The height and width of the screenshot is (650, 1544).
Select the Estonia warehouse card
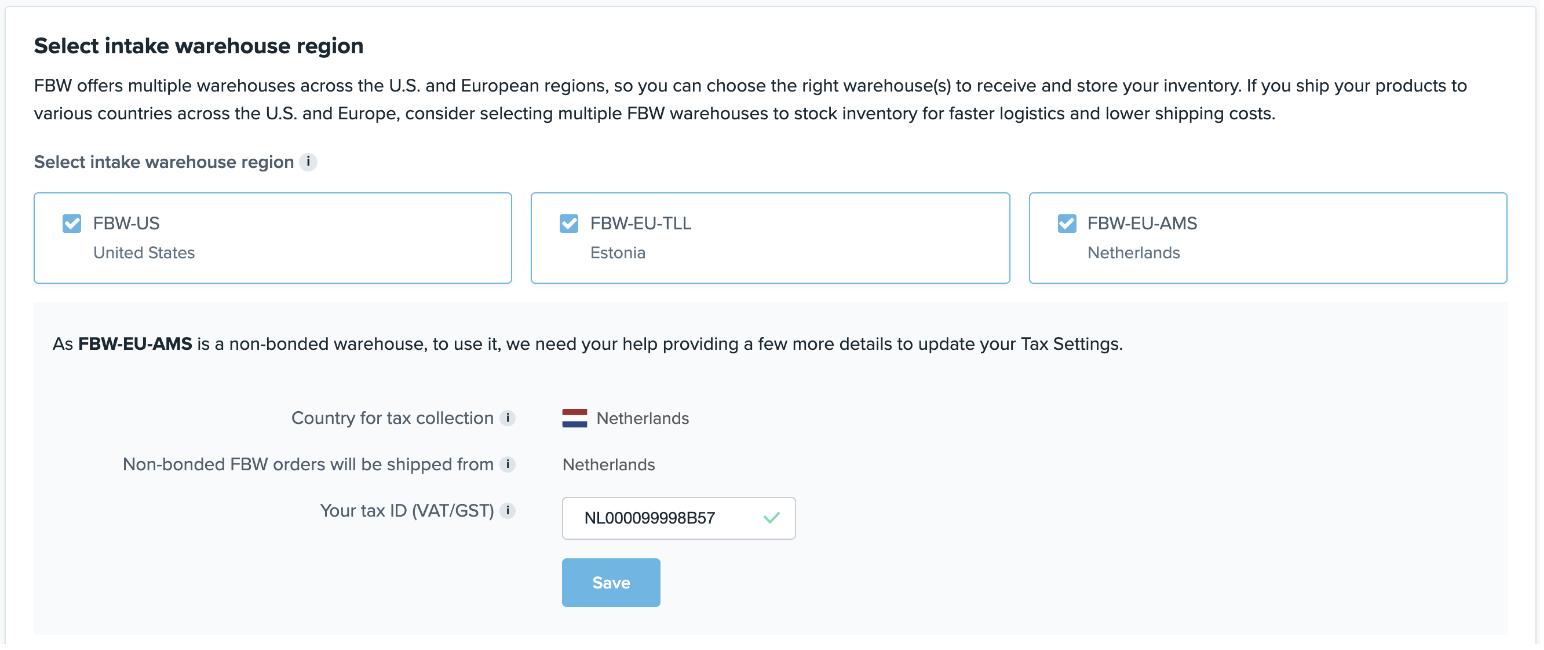(x=770, y=238)
